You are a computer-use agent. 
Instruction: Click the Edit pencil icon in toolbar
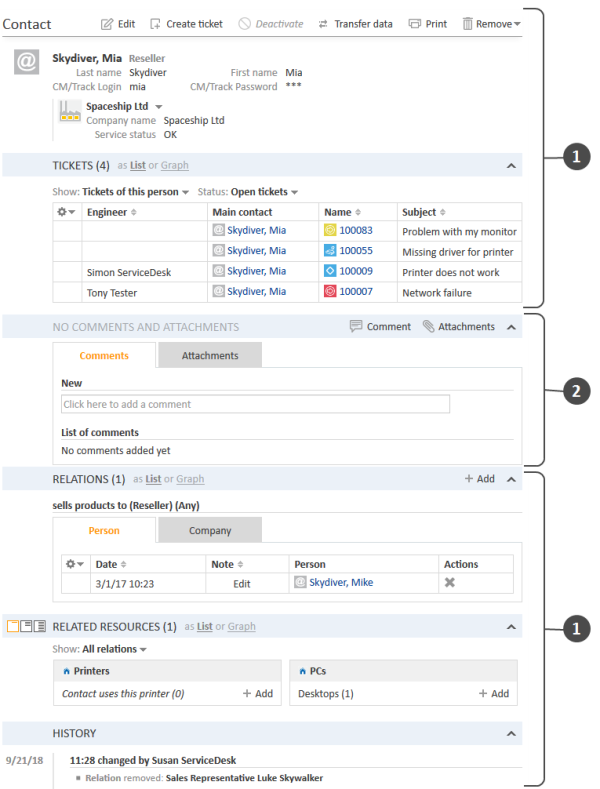pos(108,24)
